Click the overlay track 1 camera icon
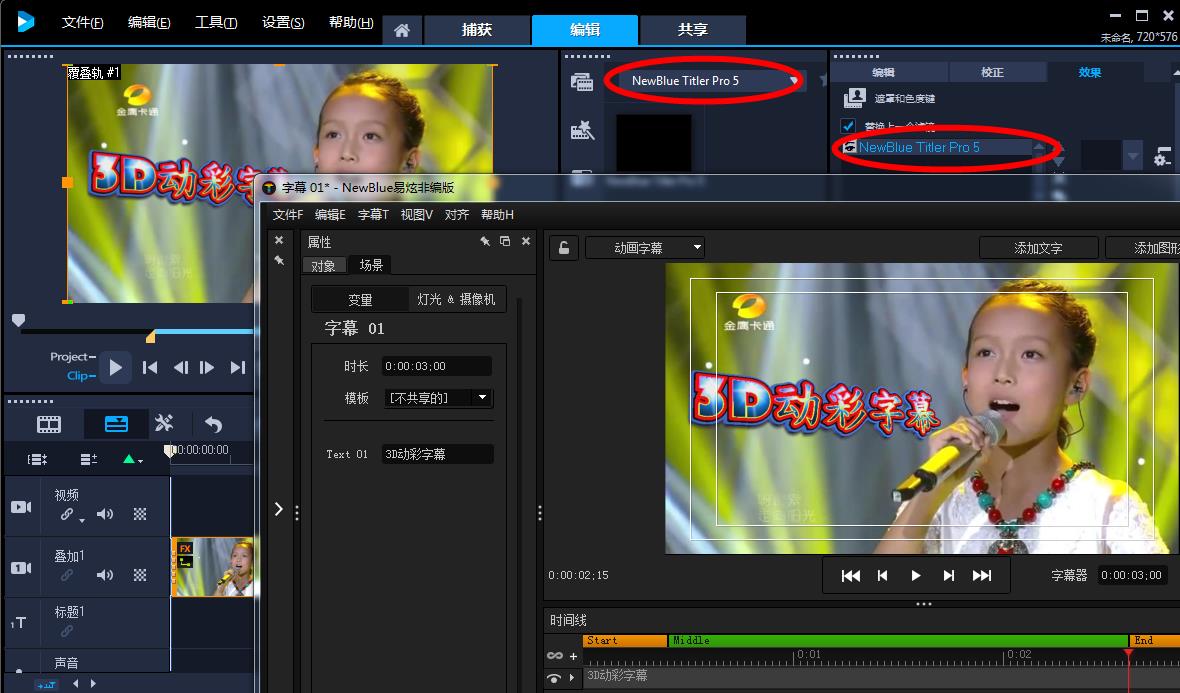Viewport: 1180px width, 693px height. click(21, 568)
